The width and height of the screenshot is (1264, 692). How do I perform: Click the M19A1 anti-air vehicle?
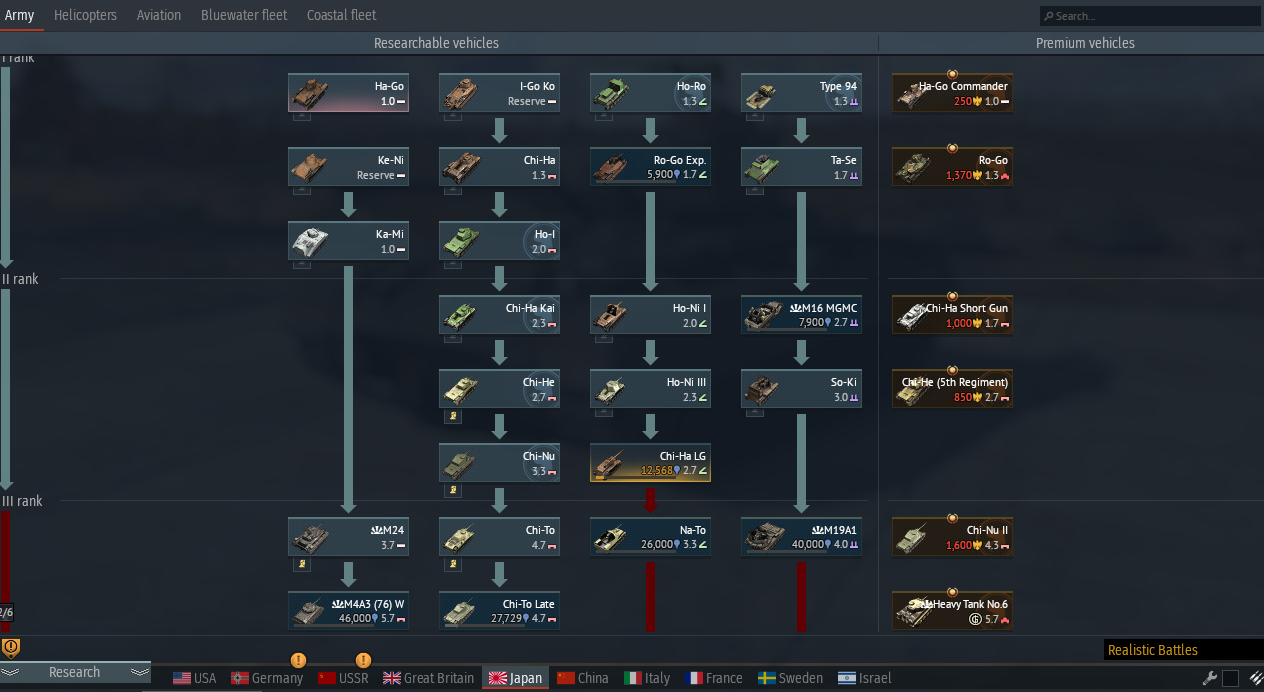tap(801, 537)
